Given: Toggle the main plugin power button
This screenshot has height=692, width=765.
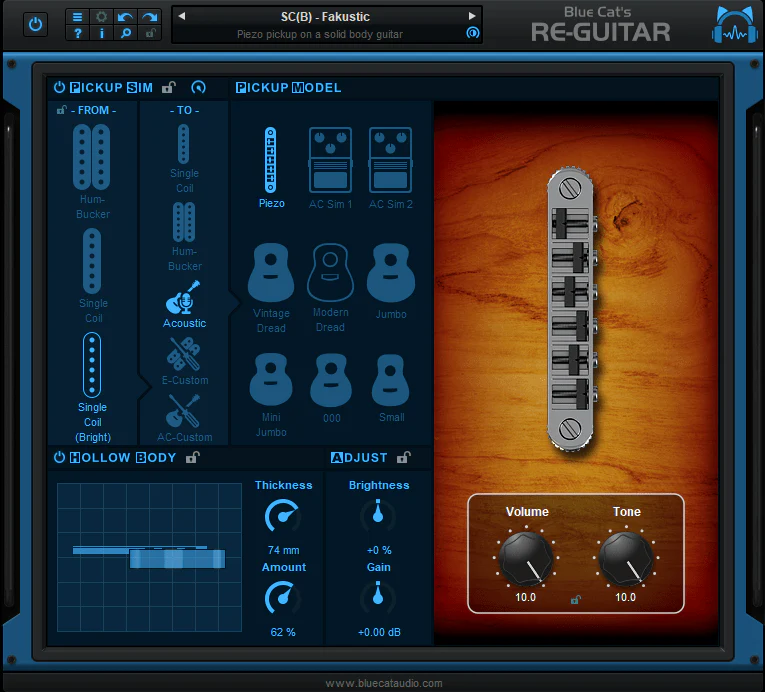Looking at the screenshot, I should point(36,24).
